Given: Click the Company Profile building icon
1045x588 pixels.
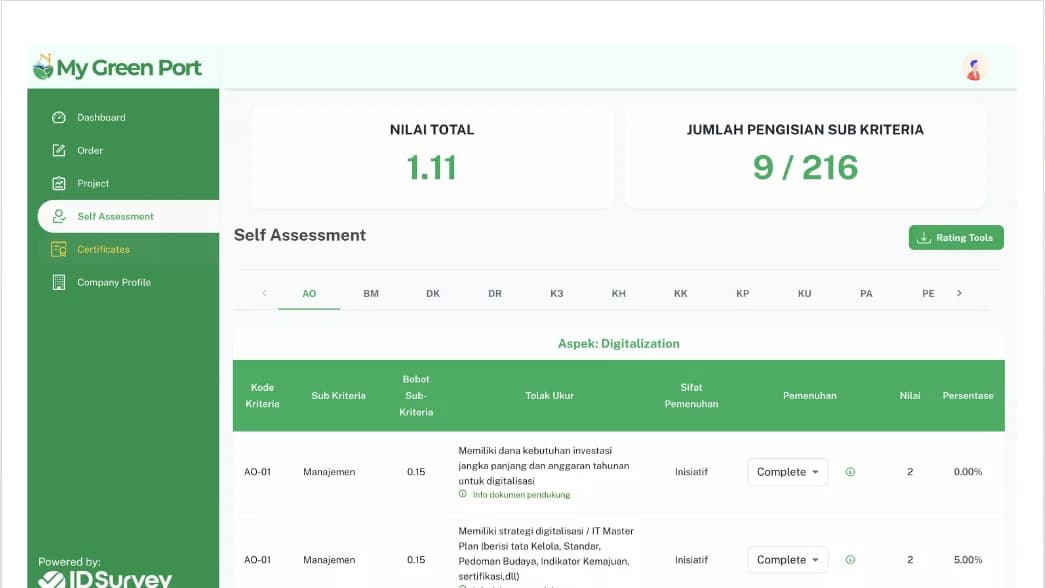Looking at the screenshot, I should tap(59, 282).
